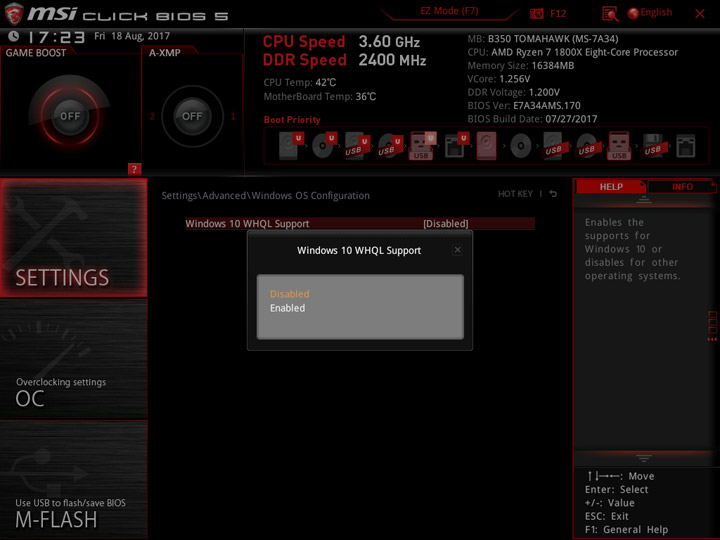This screenshot has width=720, height=540.
Task: Select the legacy USB key boot icon
Action: pyautogui.click(x=619, y=146)
